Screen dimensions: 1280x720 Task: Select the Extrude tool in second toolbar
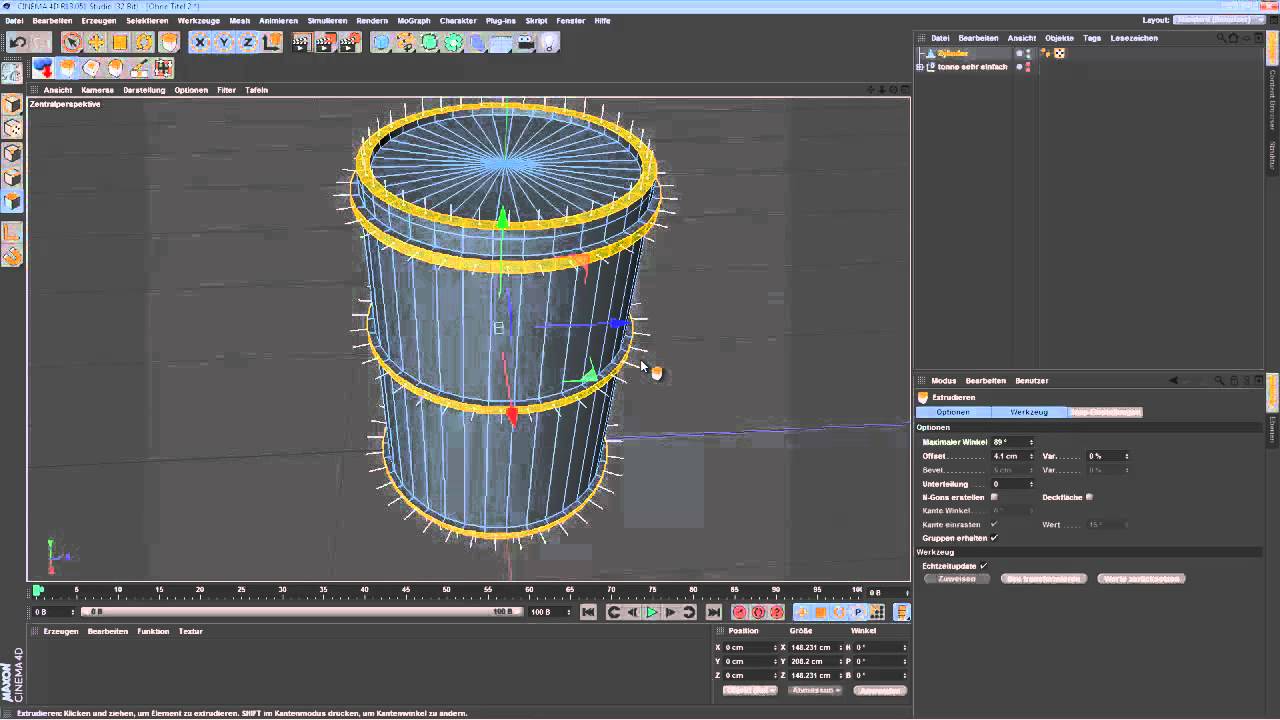tap(67, 68)
